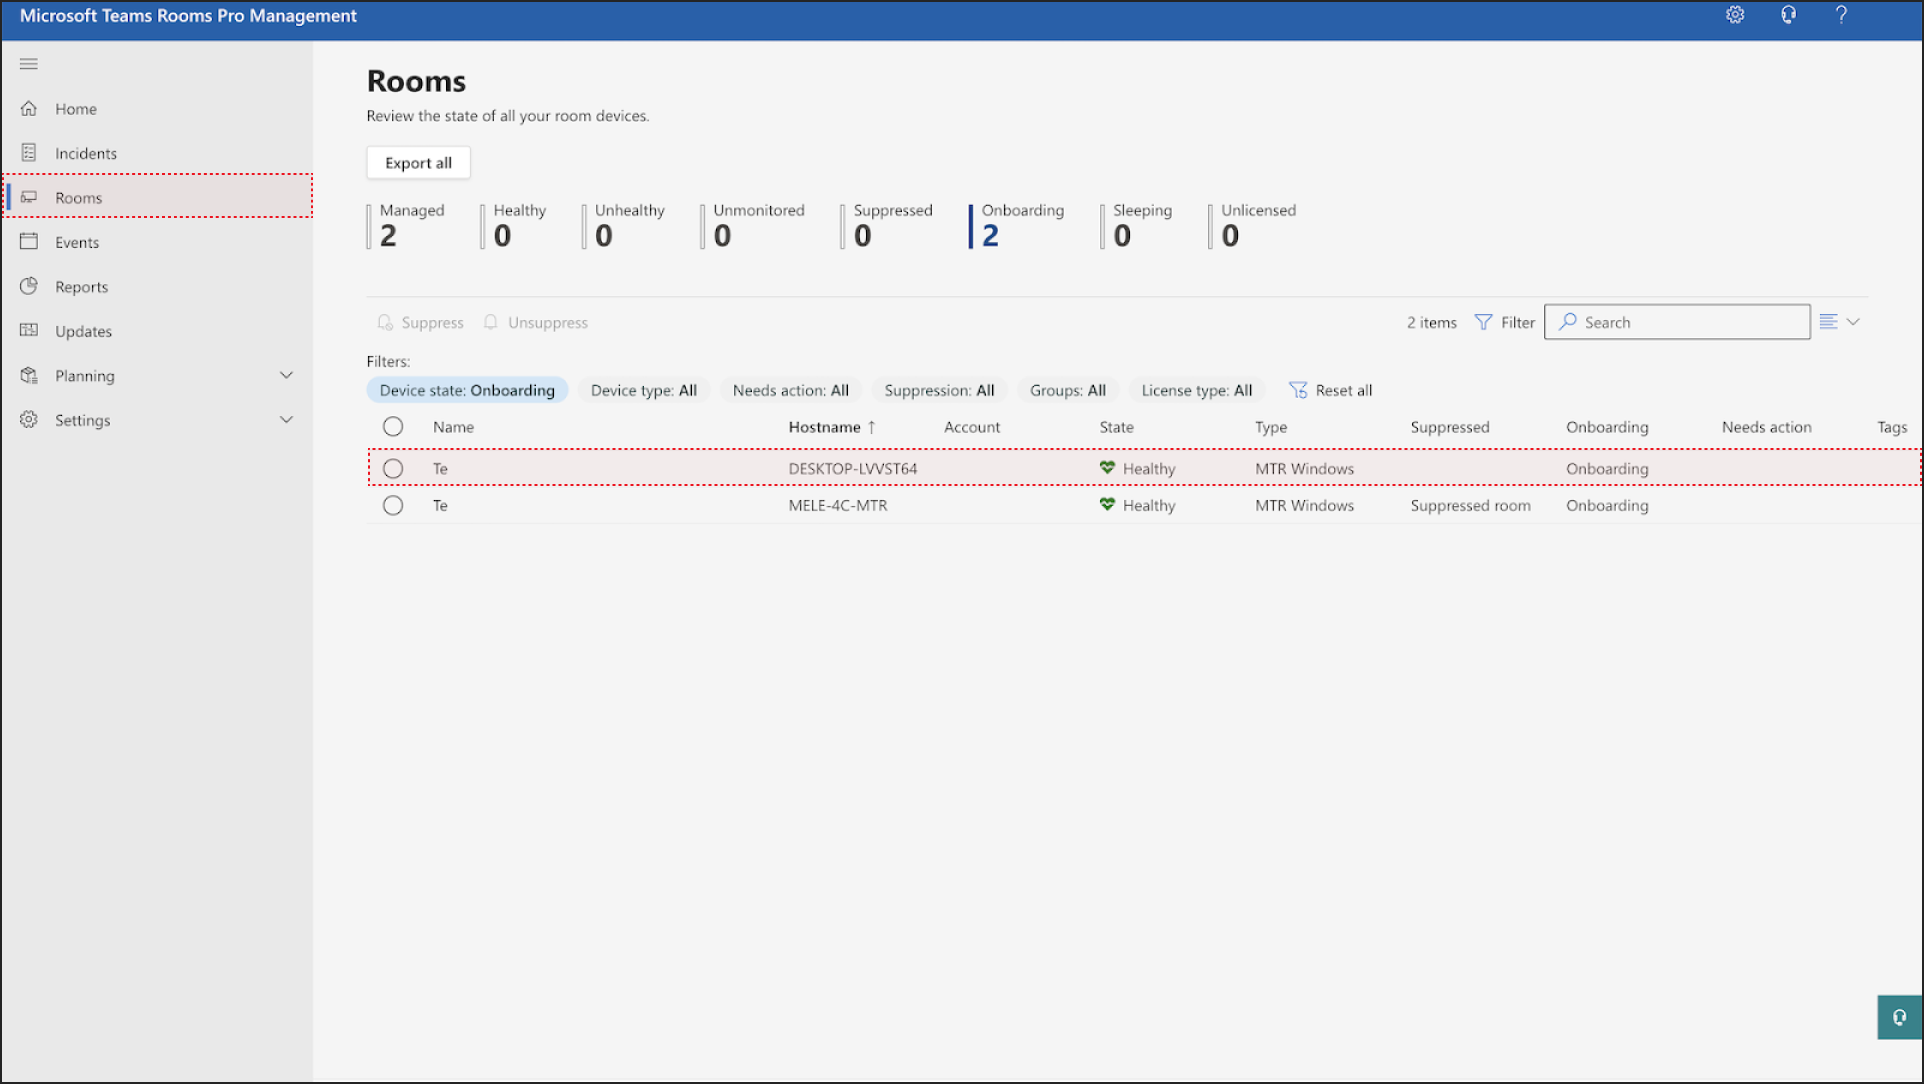
Task: Click the Reset all filters icon
Action: (x=1298, y=390)
